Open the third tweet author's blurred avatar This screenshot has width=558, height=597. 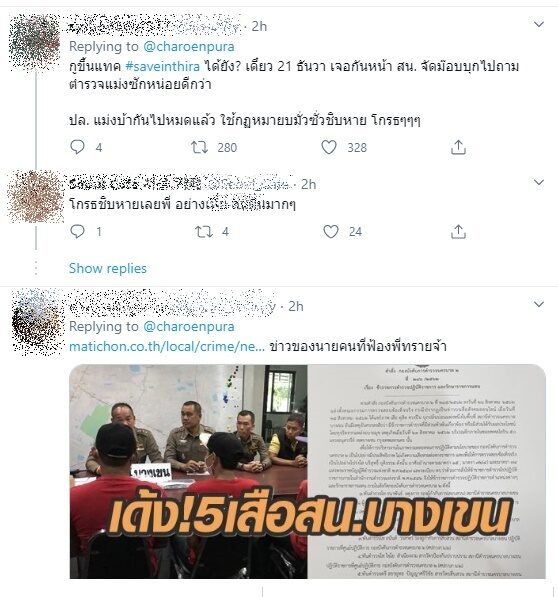click(37, 322)
